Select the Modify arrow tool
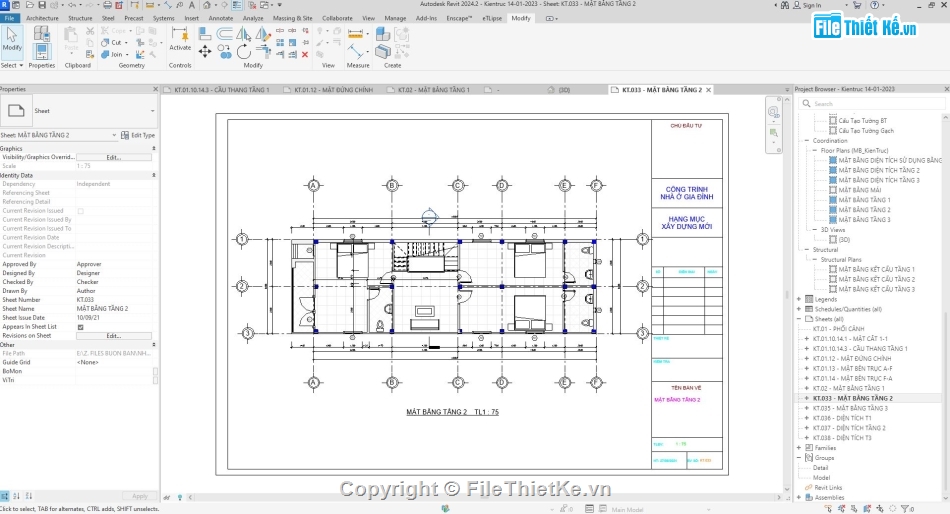Screen dimensions: 950x514 pyautogui.click(x=12, y=40)
